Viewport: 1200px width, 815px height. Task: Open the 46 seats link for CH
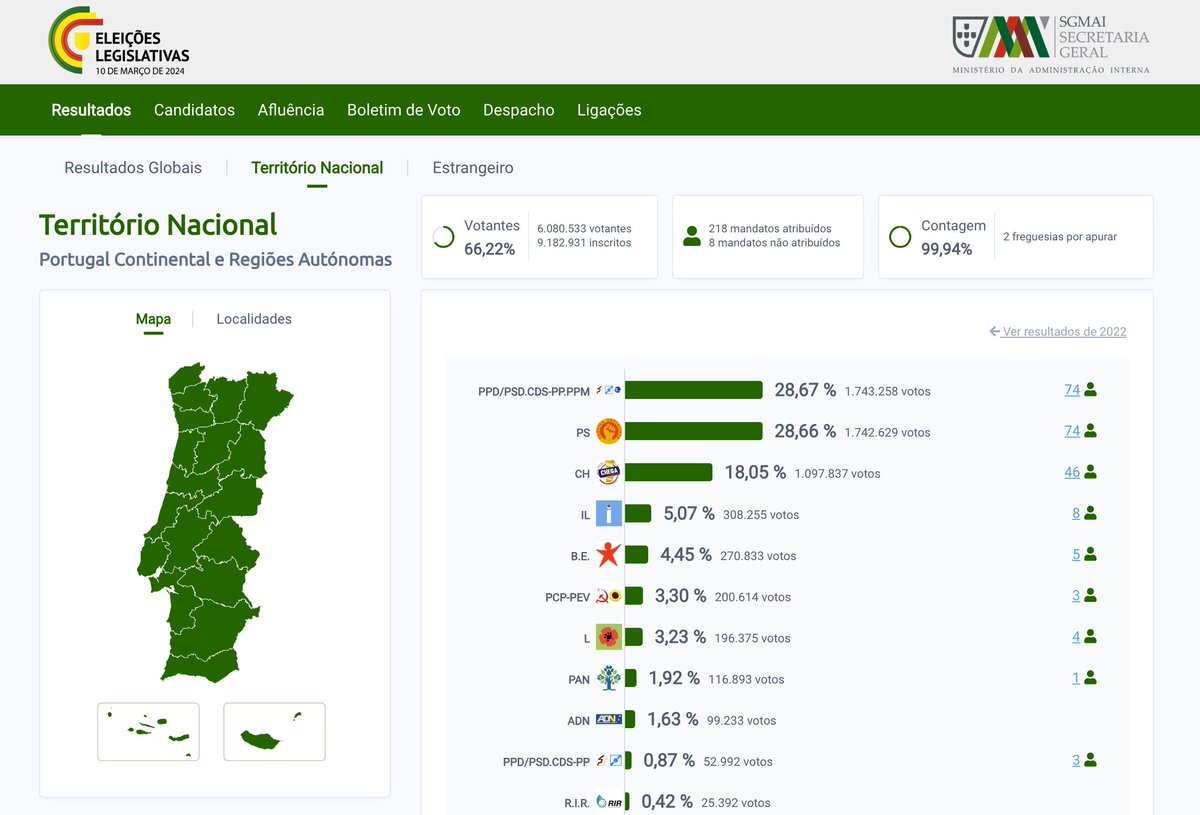coord(1072,472)
